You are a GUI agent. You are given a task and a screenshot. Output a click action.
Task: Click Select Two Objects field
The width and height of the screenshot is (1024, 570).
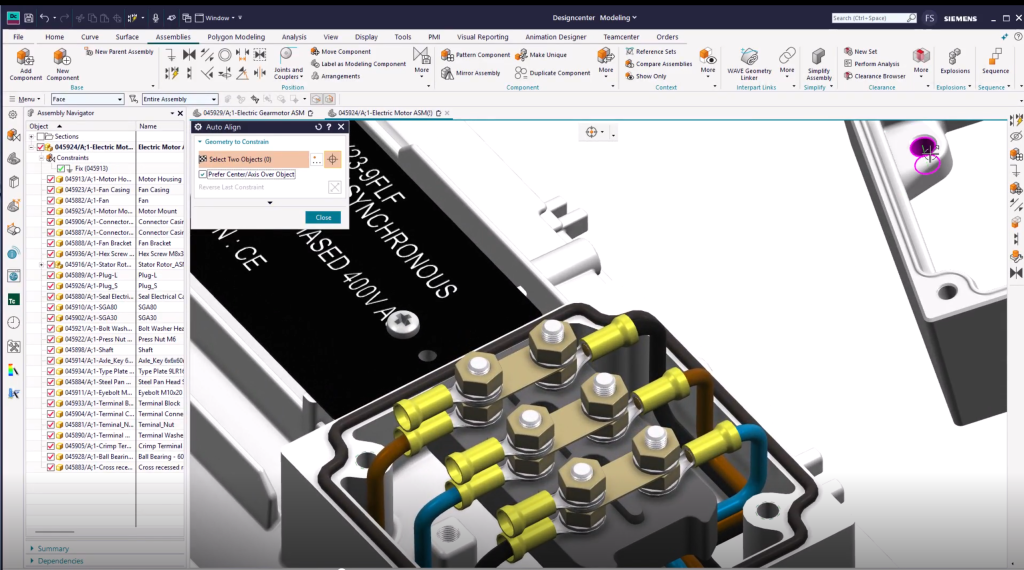pyautogui.click(x=253, y=159)
